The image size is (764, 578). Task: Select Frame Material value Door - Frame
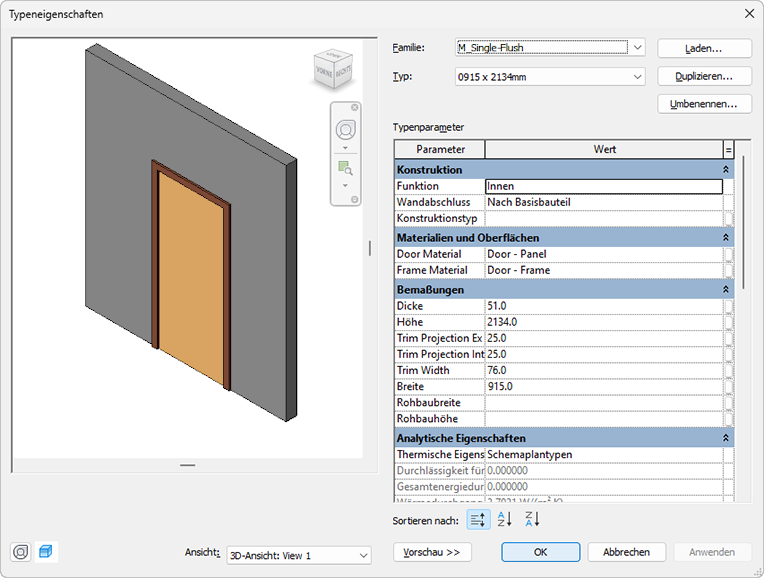pos(604,270)
